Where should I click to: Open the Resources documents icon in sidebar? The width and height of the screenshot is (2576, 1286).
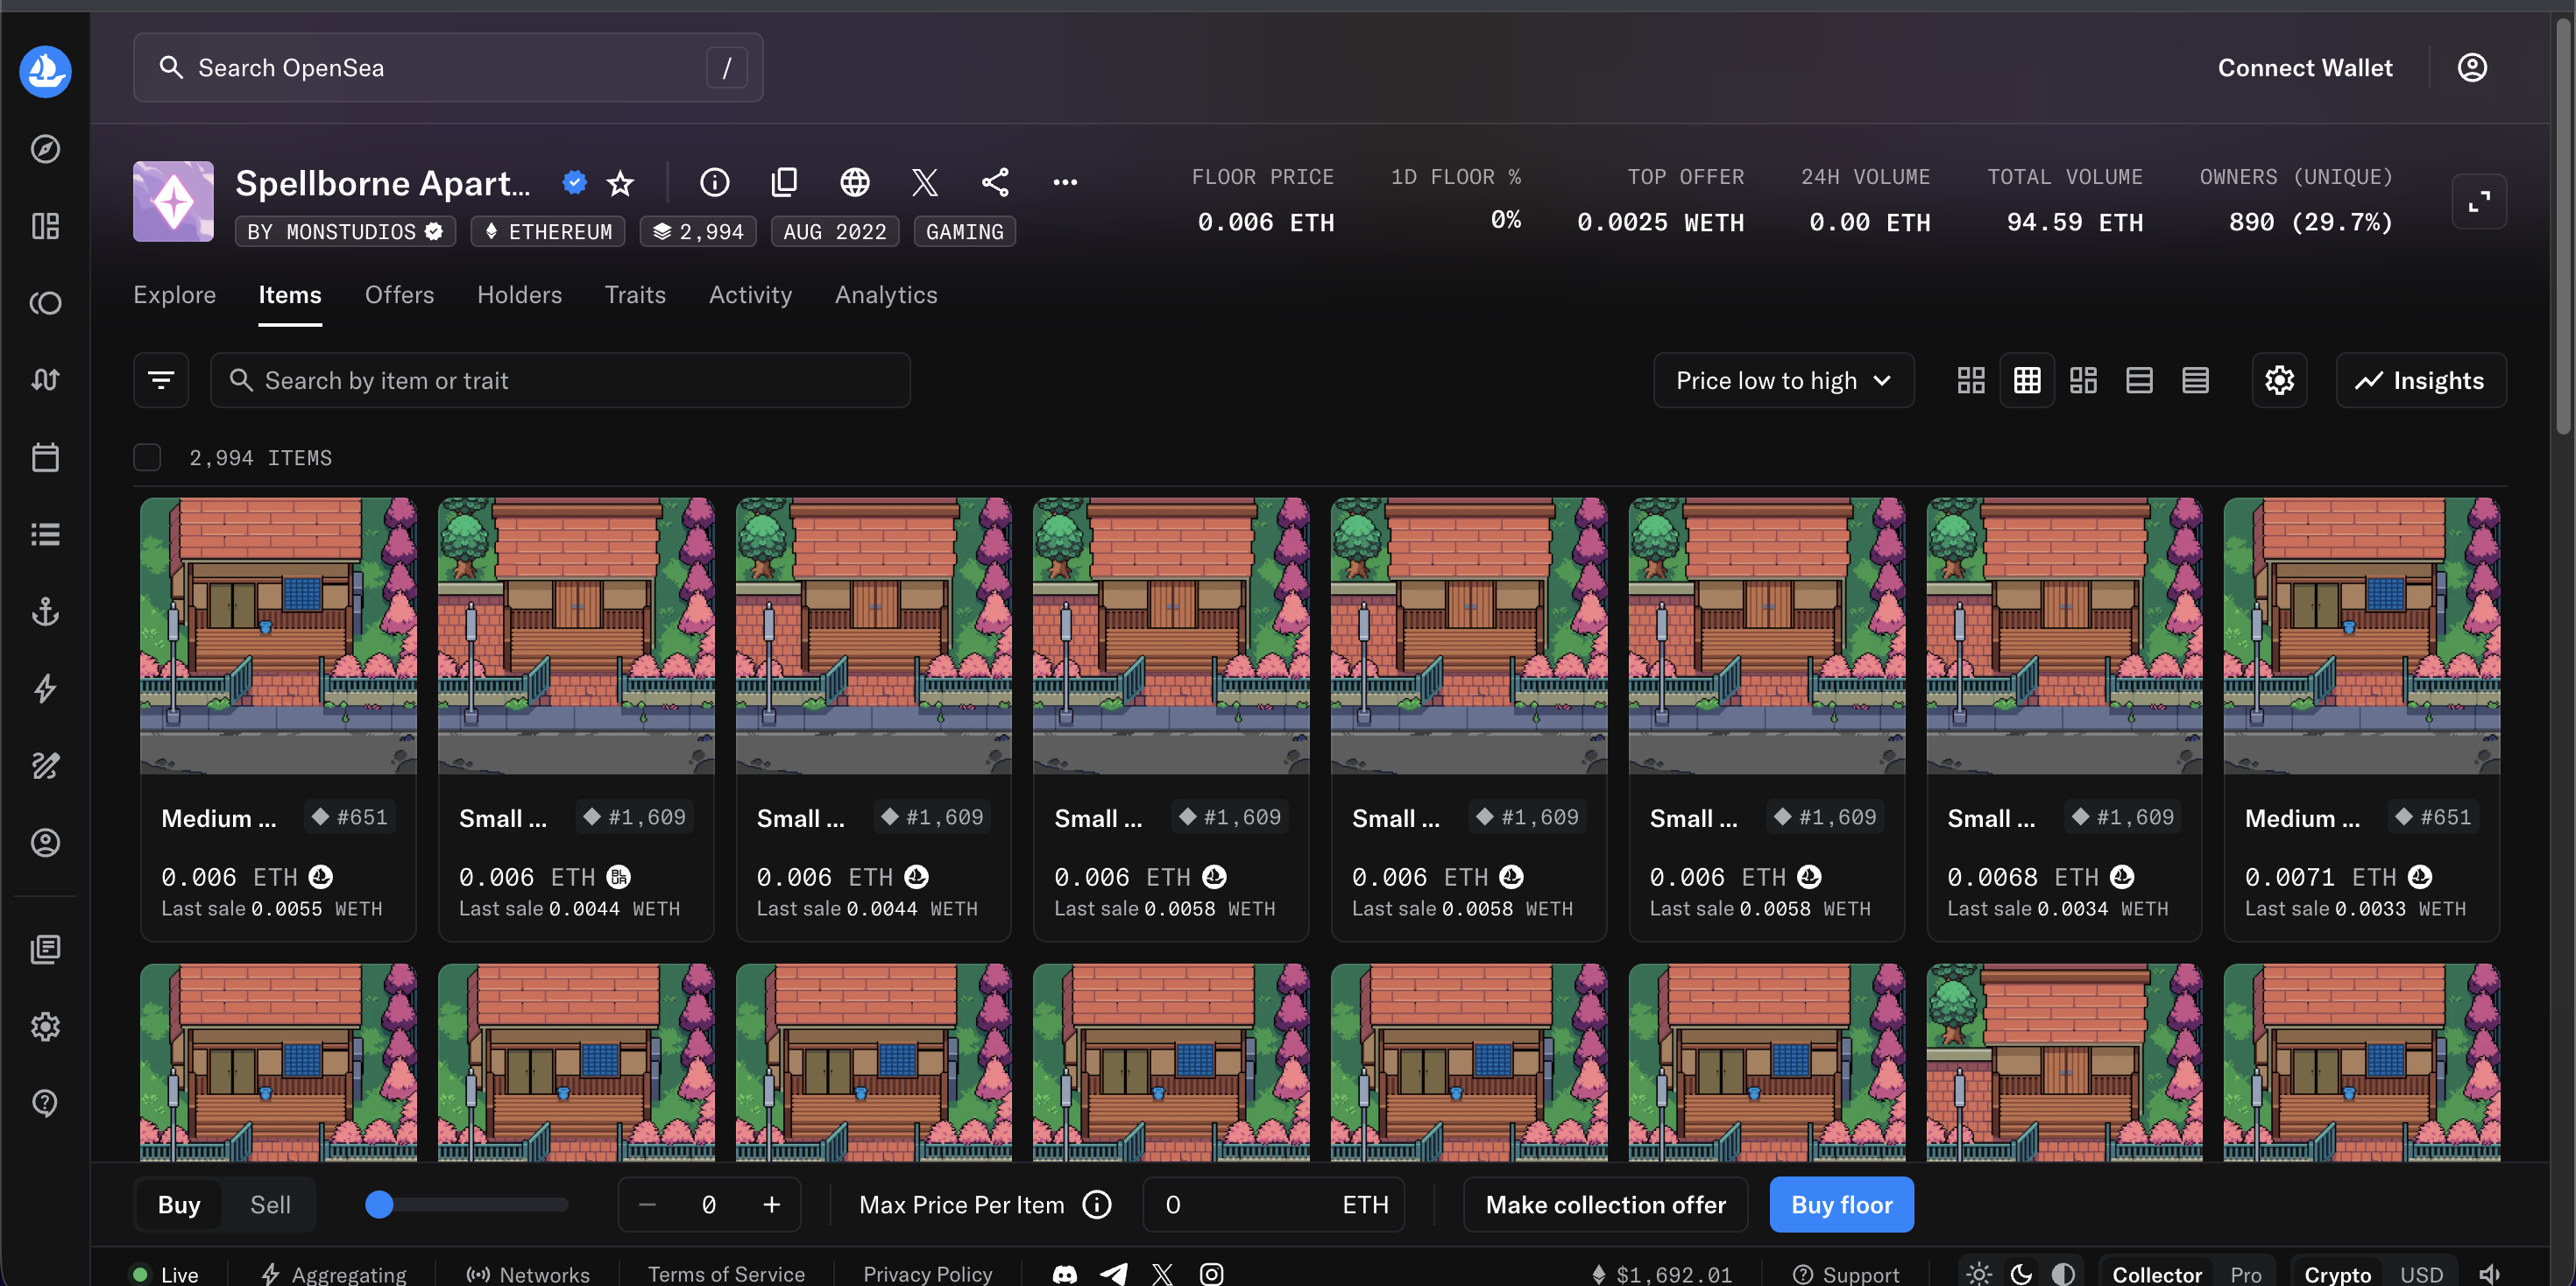pos(45,949)
